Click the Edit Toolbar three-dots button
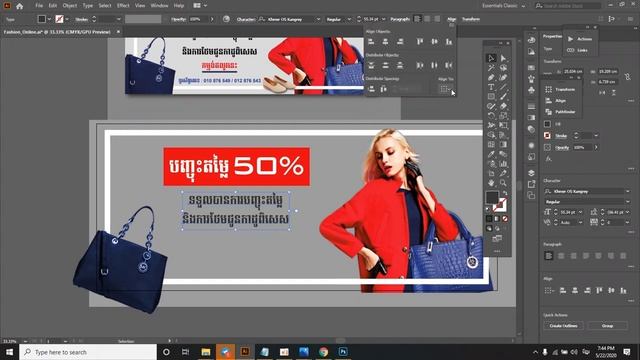The height and width of the screenshot is (360, 640). coord(497,251)
